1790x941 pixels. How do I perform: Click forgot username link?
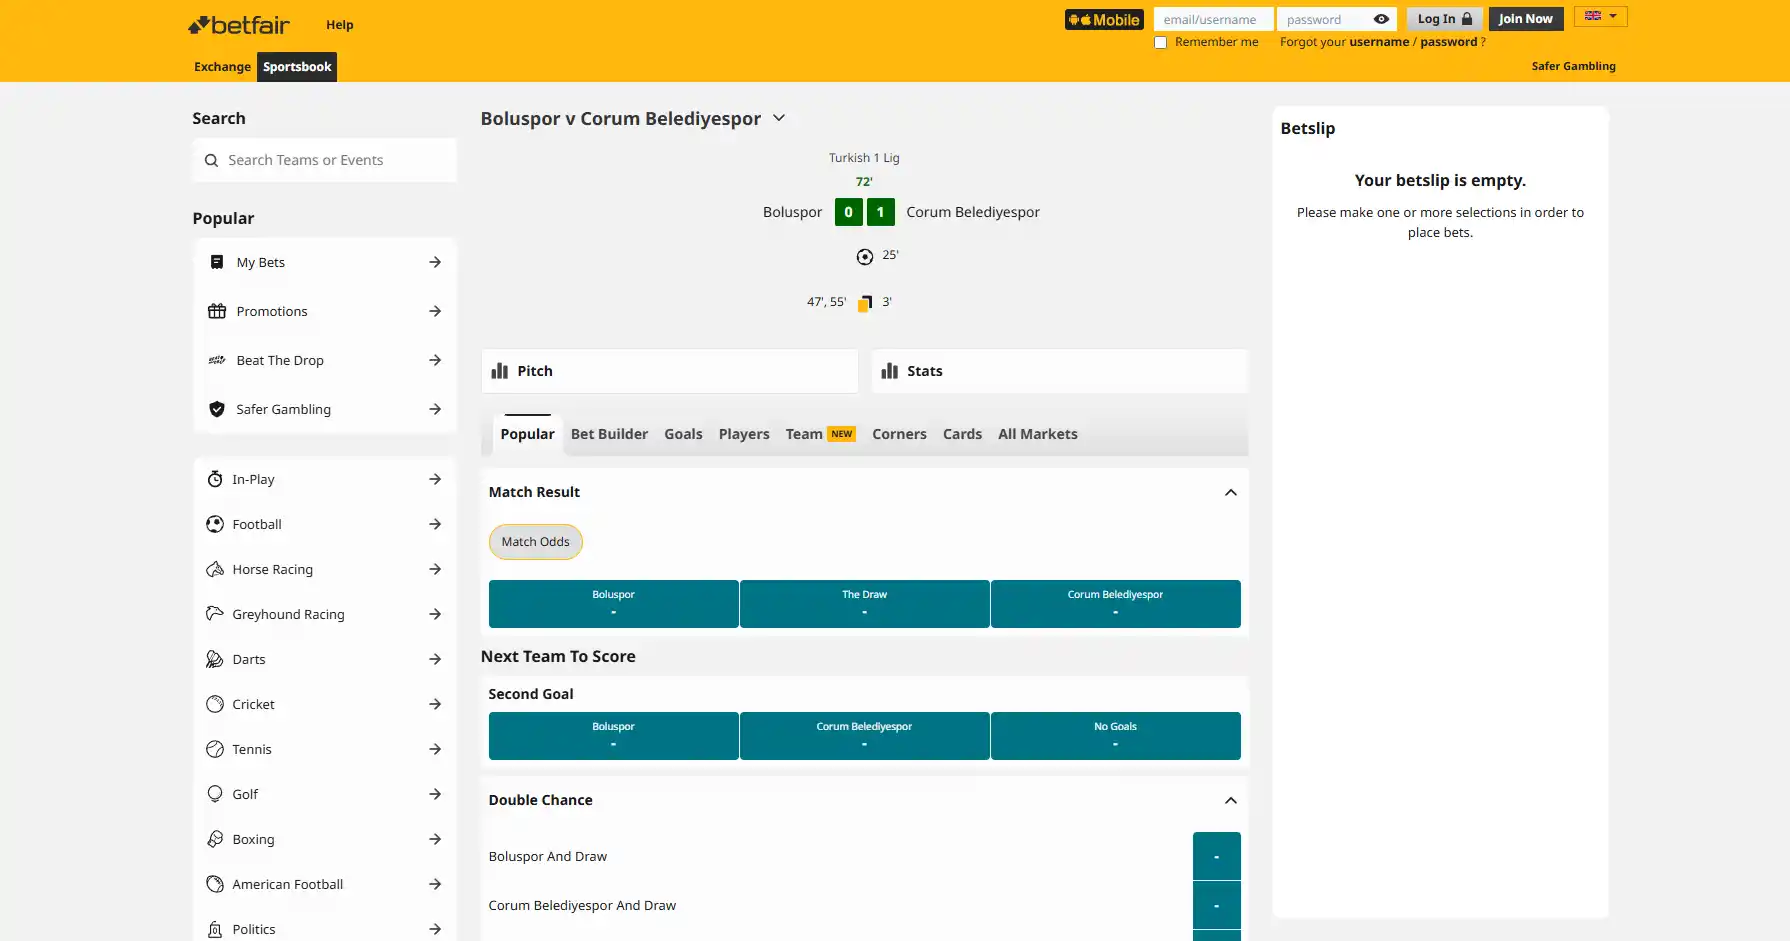point(1379,42)
